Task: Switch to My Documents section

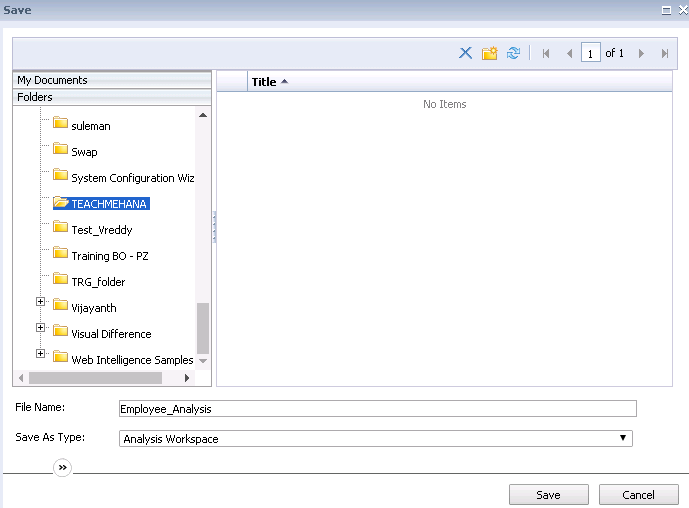Action: tap(52, 80)
